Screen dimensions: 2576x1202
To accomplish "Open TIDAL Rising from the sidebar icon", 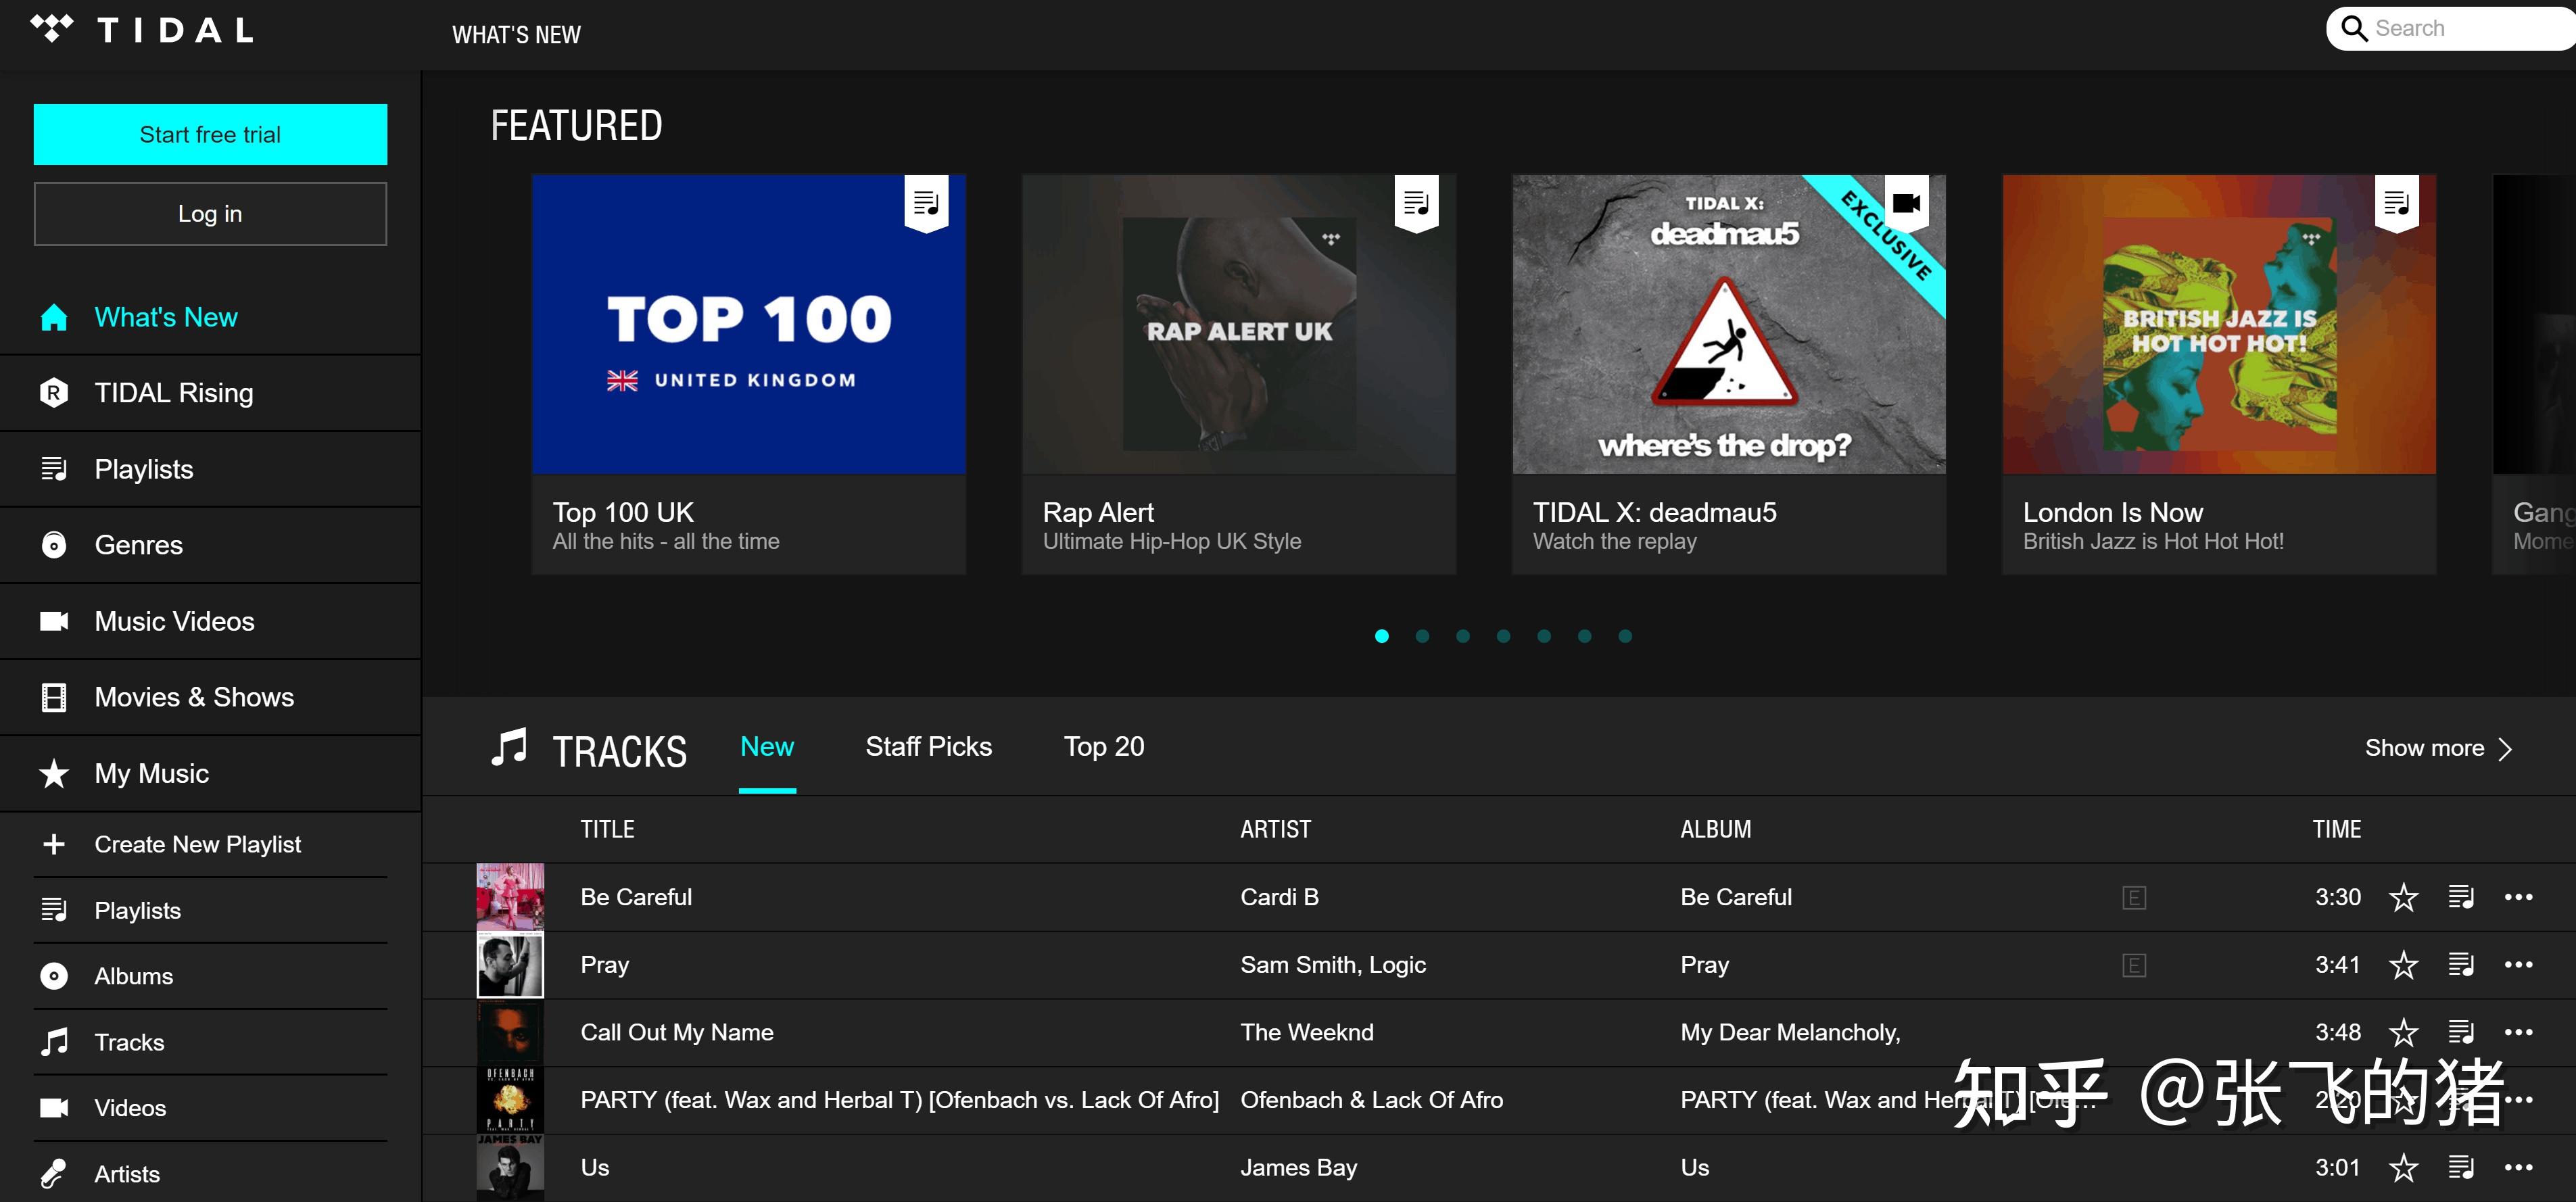I will coord(53,392).
